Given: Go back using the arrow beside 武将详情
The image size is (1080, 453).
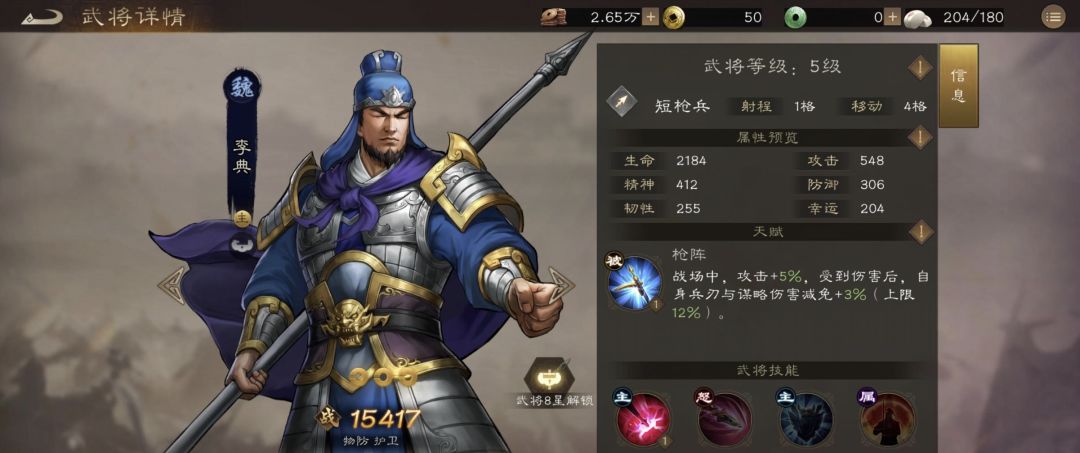Looking at the screenshot, I should coord(42,17).
